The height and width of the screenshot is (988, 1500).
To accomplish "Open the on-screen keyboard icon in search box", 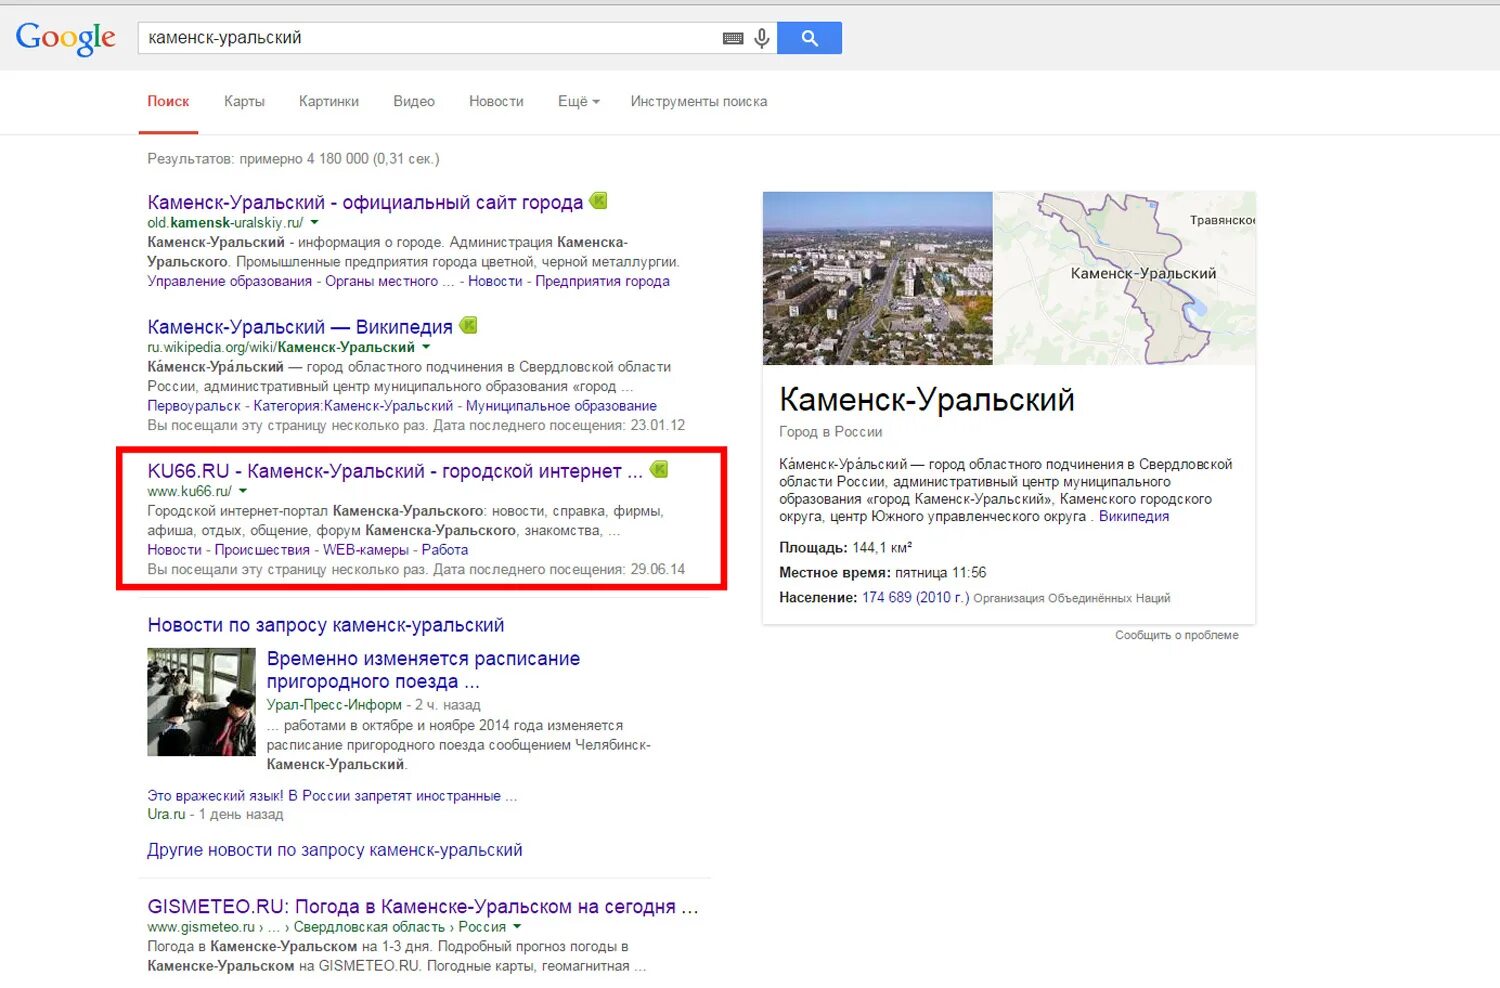I will (x=733, y=38).
